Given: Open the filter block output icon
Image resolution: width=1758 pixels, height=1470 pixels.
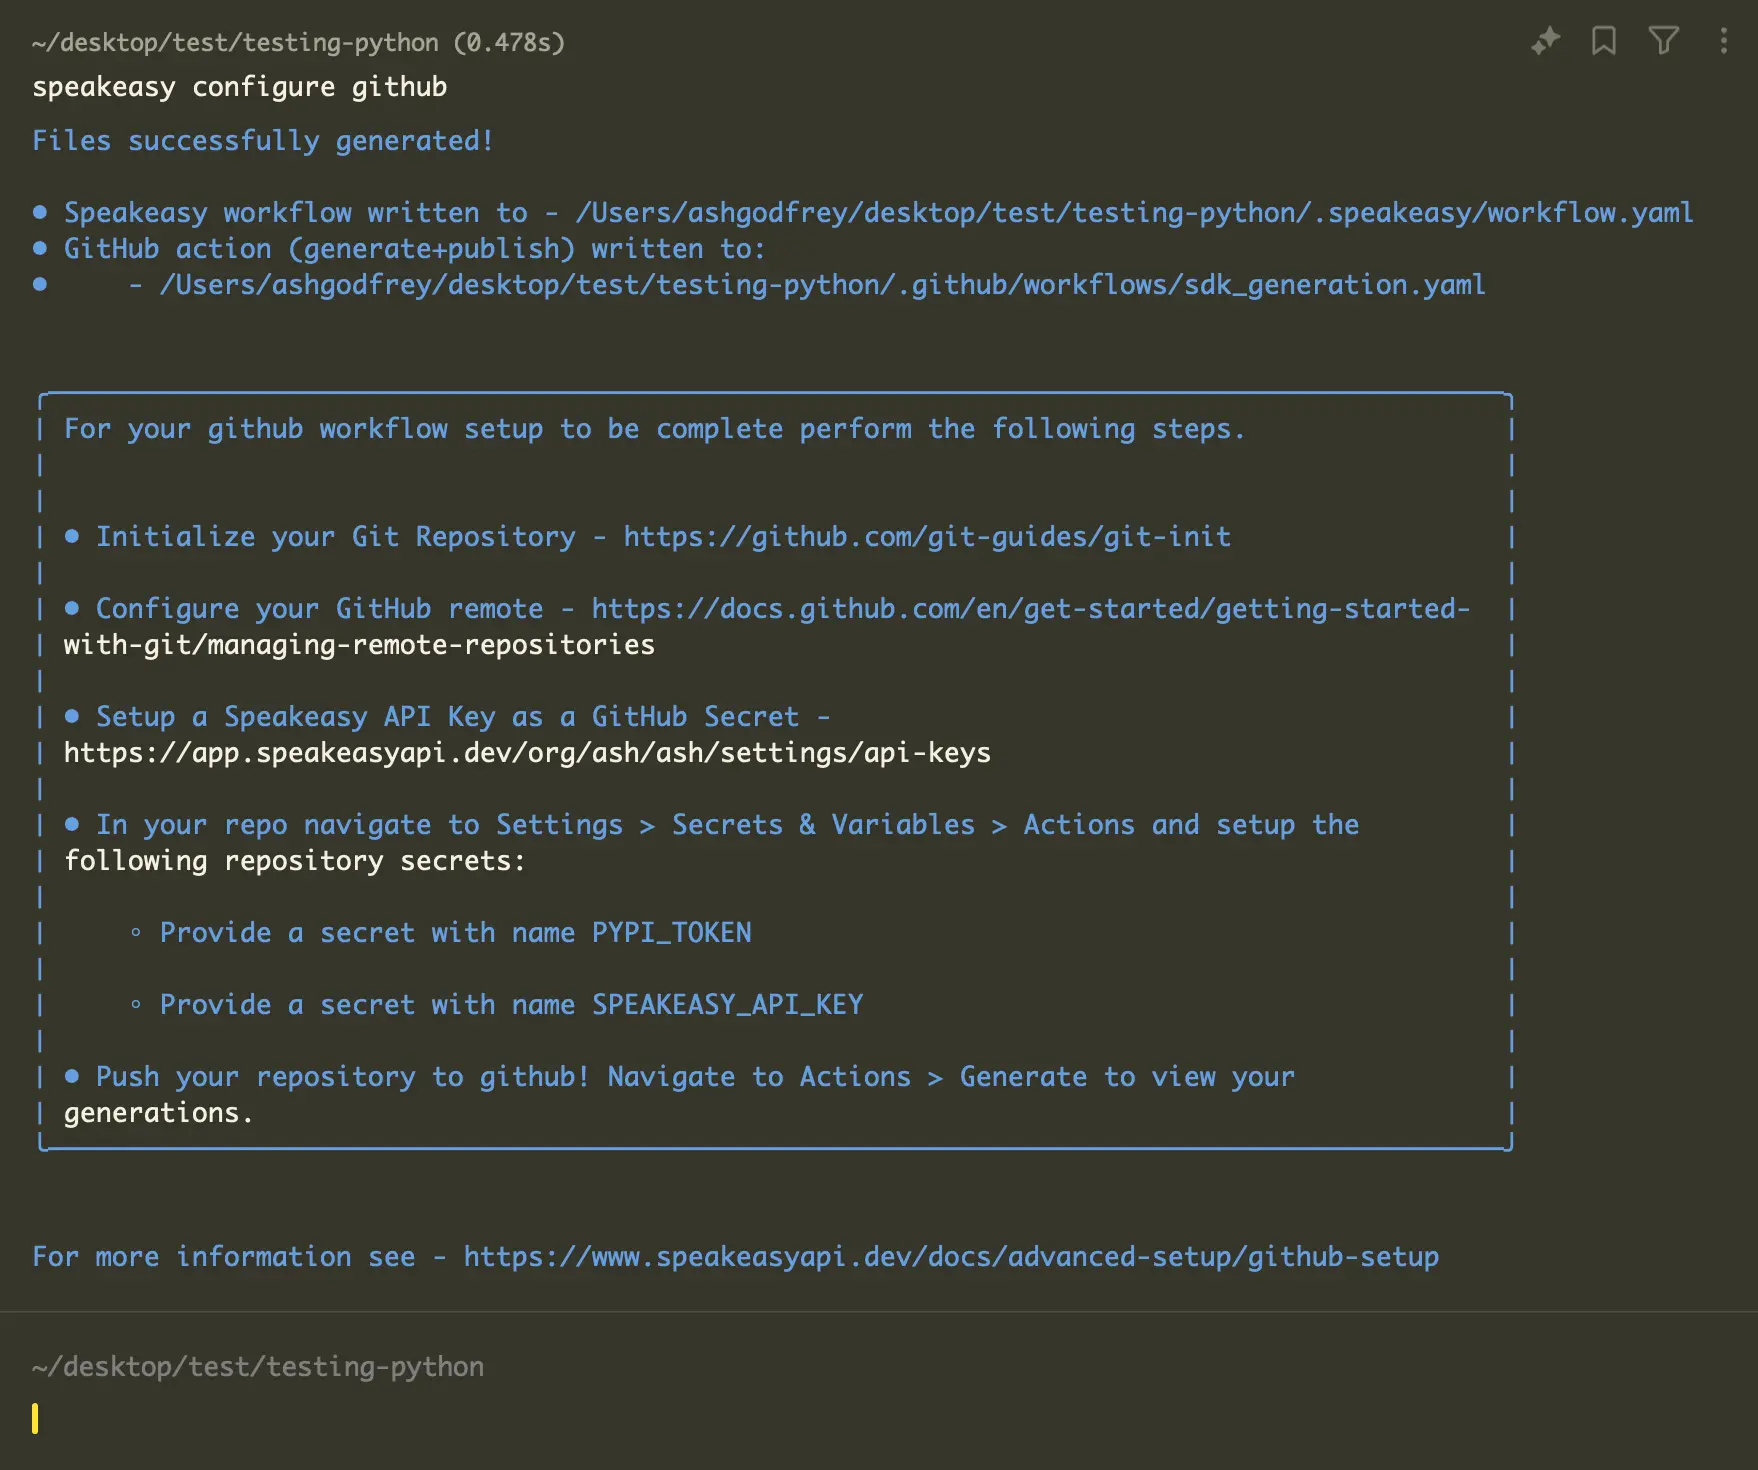Looking at the screenshot, I should [1663, 41].
